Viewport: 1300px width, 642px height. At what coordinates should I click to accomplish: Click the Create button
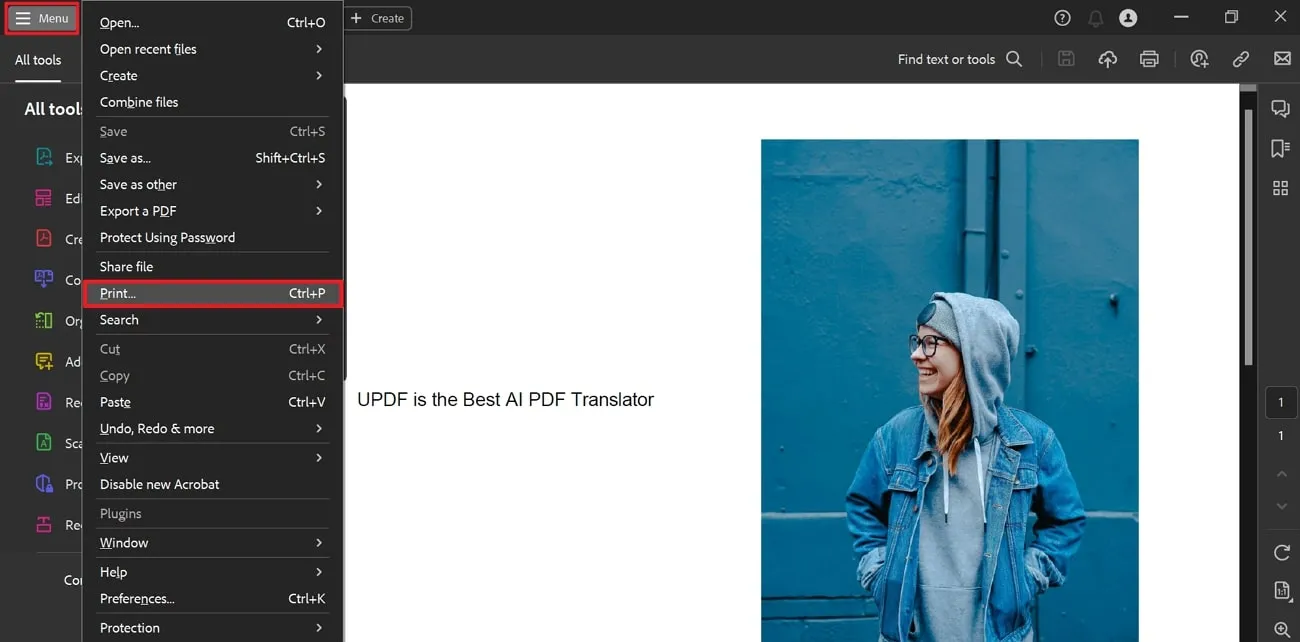[x=378, y=18]
